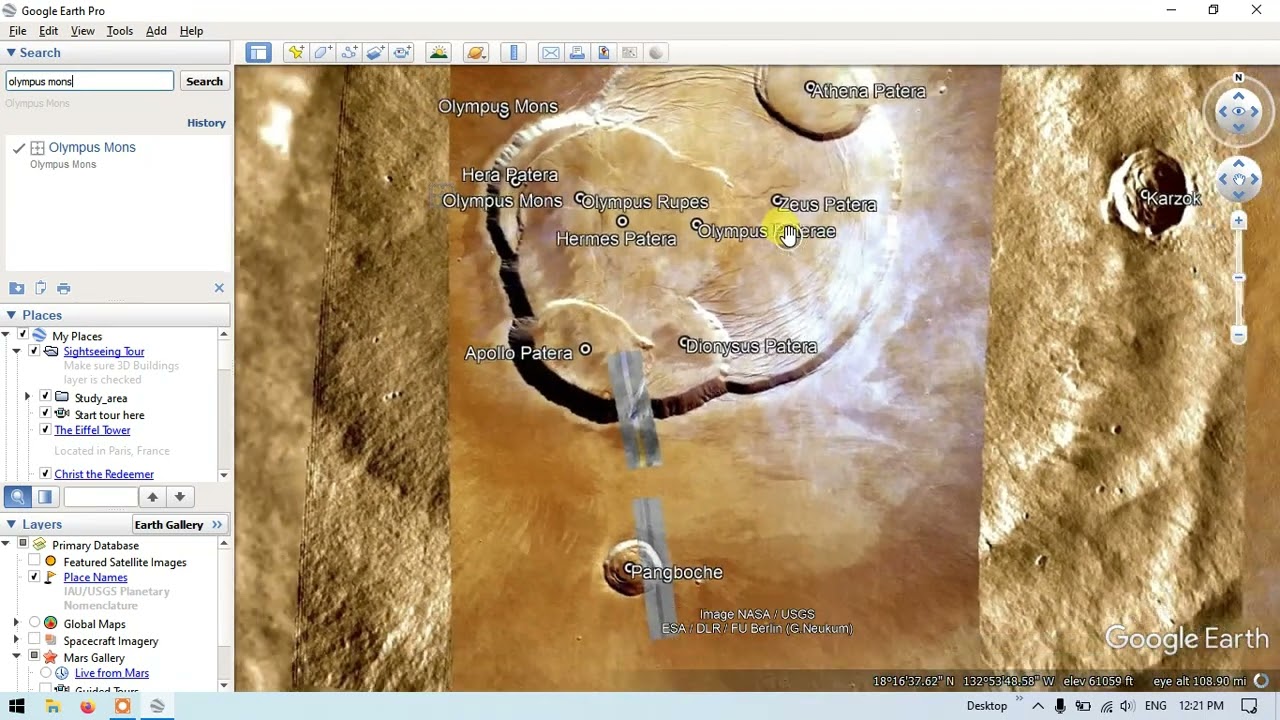Move item down with the down arrow
Screen dimensions: 1280x720
coord(179,497)
